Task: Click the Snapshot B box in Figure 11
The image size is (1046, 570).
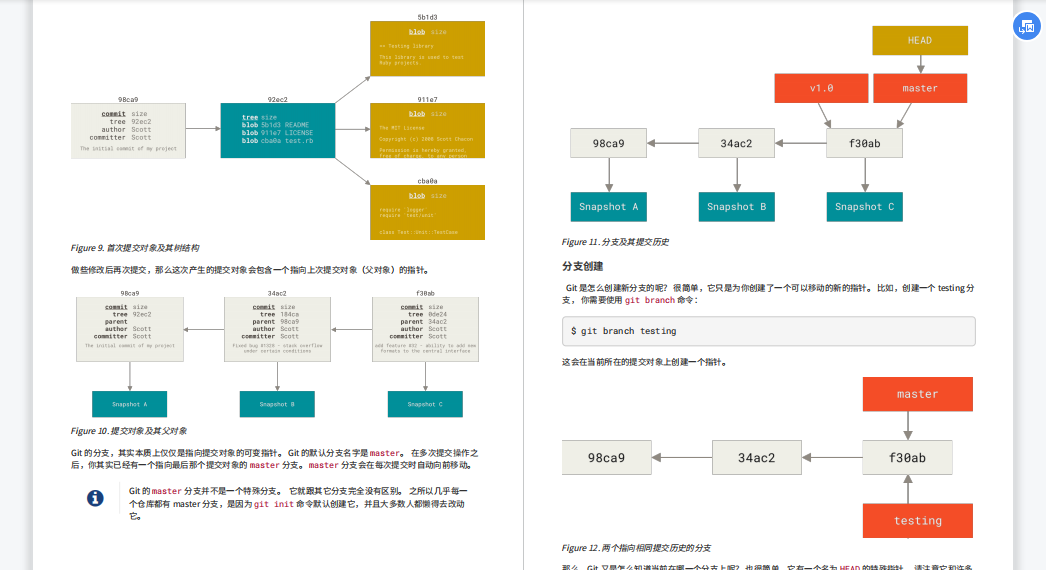Action: [x=736, y=207]
